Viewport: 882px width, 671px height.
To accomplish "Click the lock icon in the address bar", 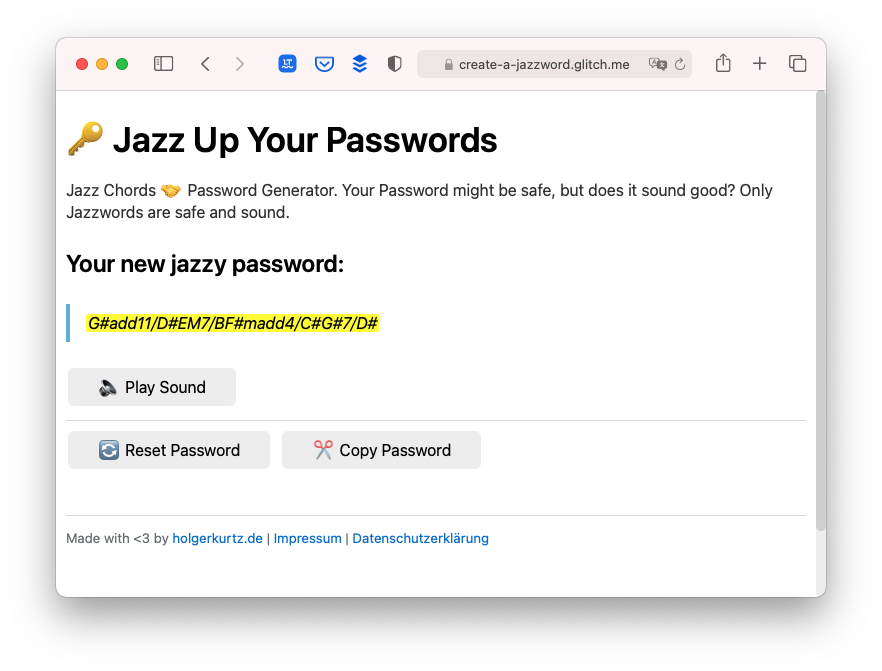I will point(447,64).
